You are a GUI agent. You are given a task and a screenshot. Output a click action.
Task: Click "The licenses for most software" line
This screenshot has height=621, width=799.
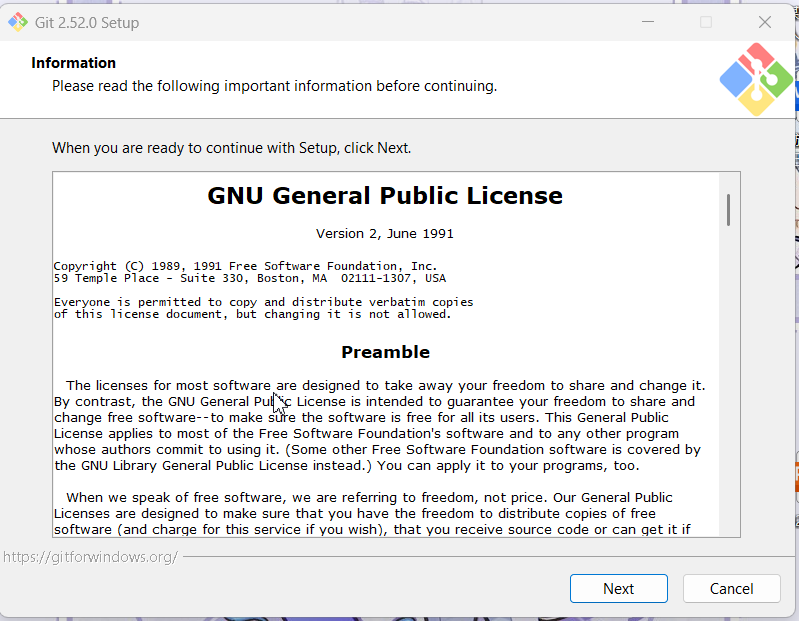(386, 386)
